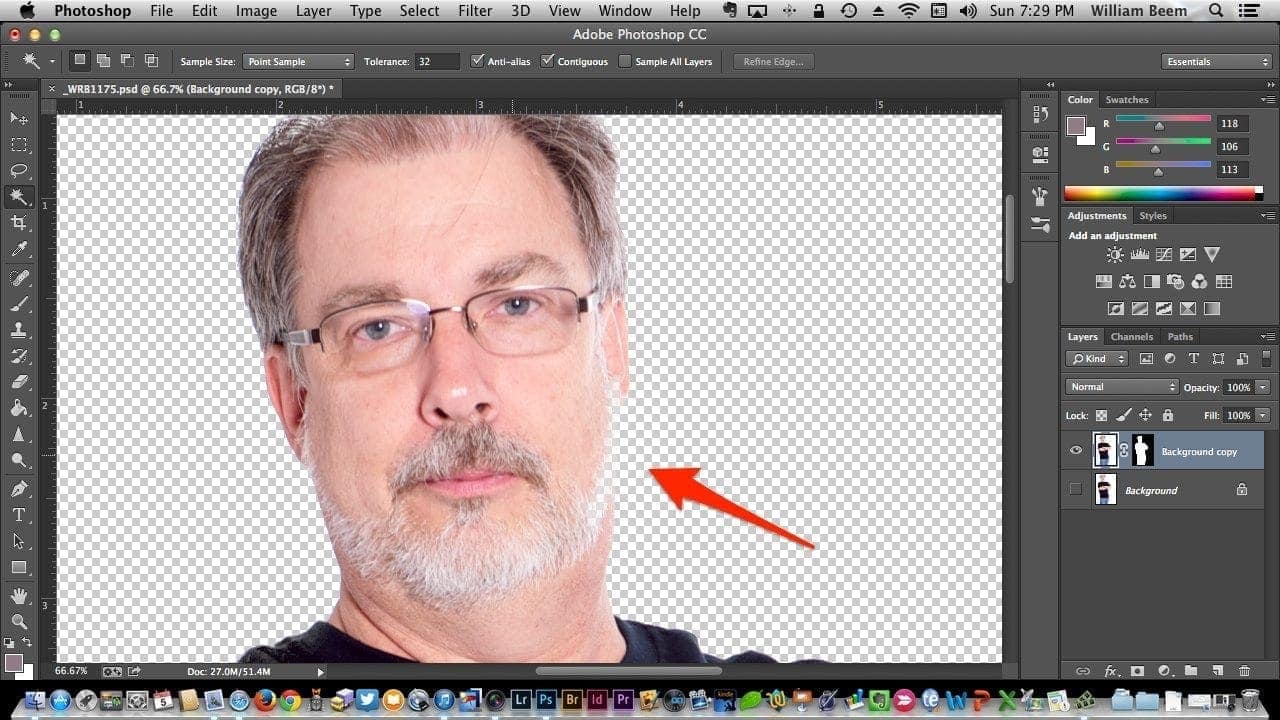
Task: Select the Rectangular Marquee tool
Action: (x=19, y=144)
